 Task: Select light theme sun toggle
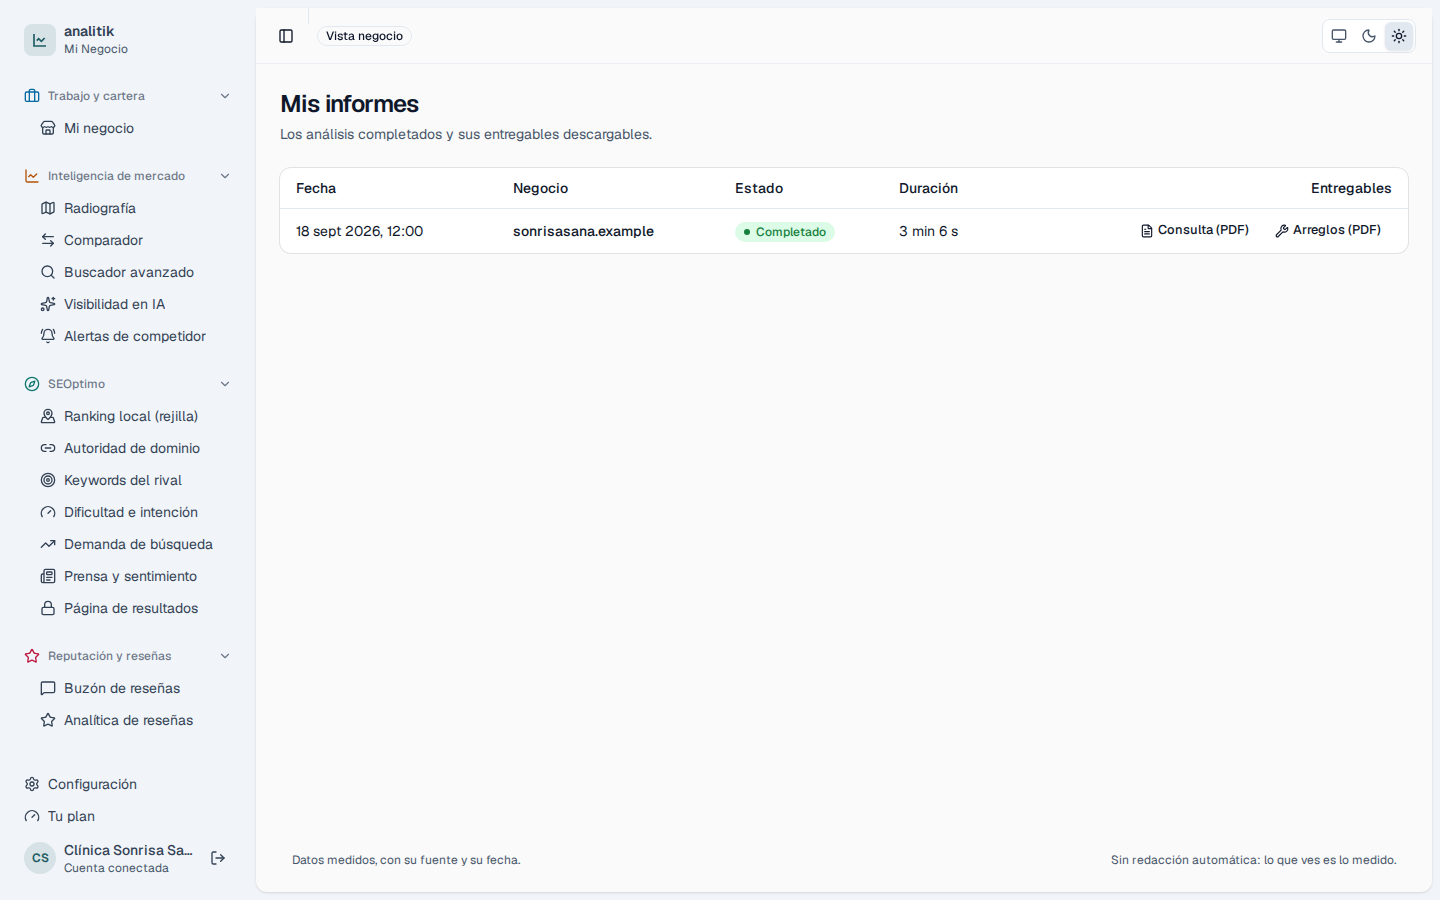coord(1399,36)
